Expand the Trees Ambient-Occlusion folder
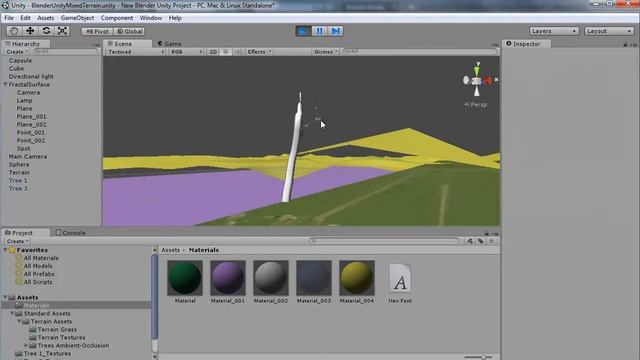The width and height of the screenshot is (640, 360). coord(26,345)
